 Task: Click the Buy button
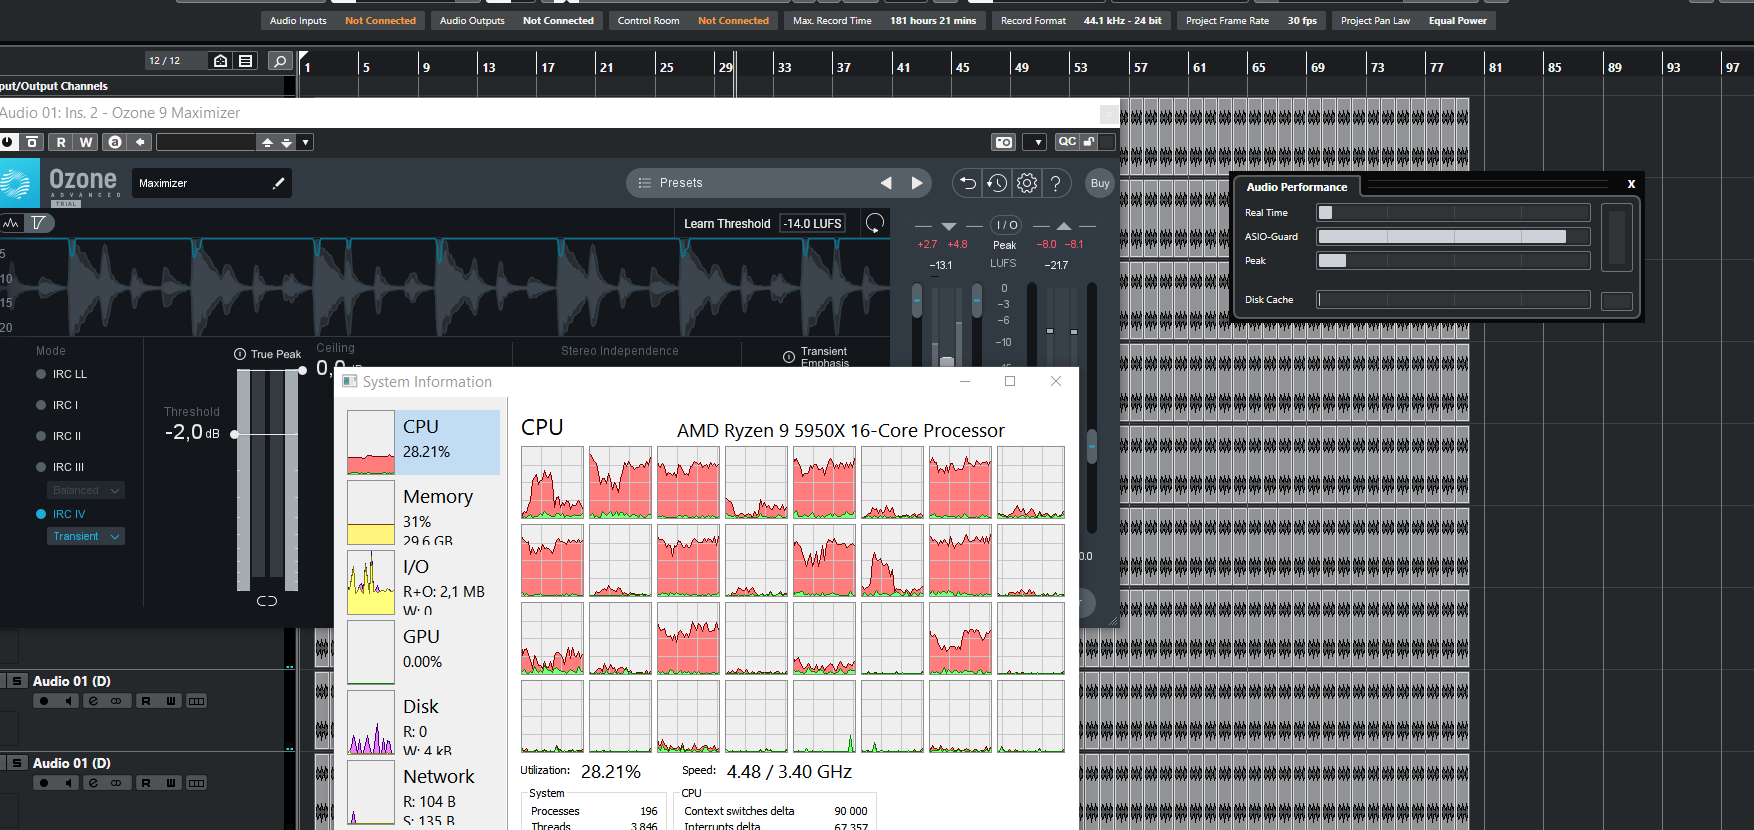pos(1100,183)
